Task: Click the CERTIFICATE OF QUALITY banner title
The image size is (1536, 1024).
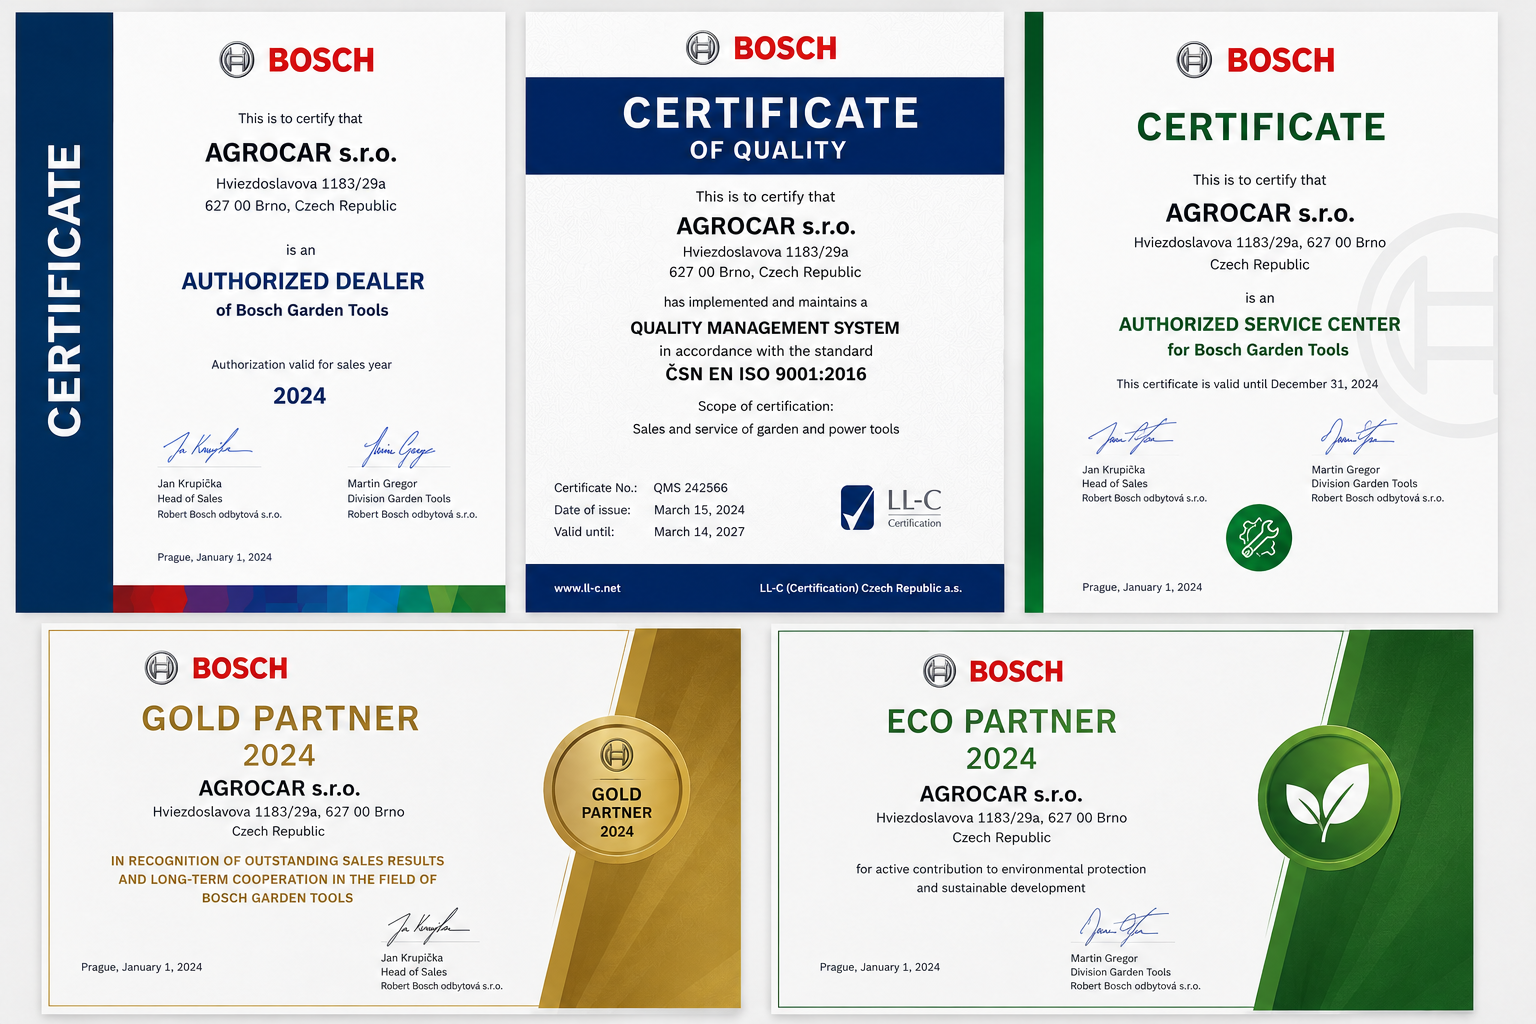Action: [770, 127]
